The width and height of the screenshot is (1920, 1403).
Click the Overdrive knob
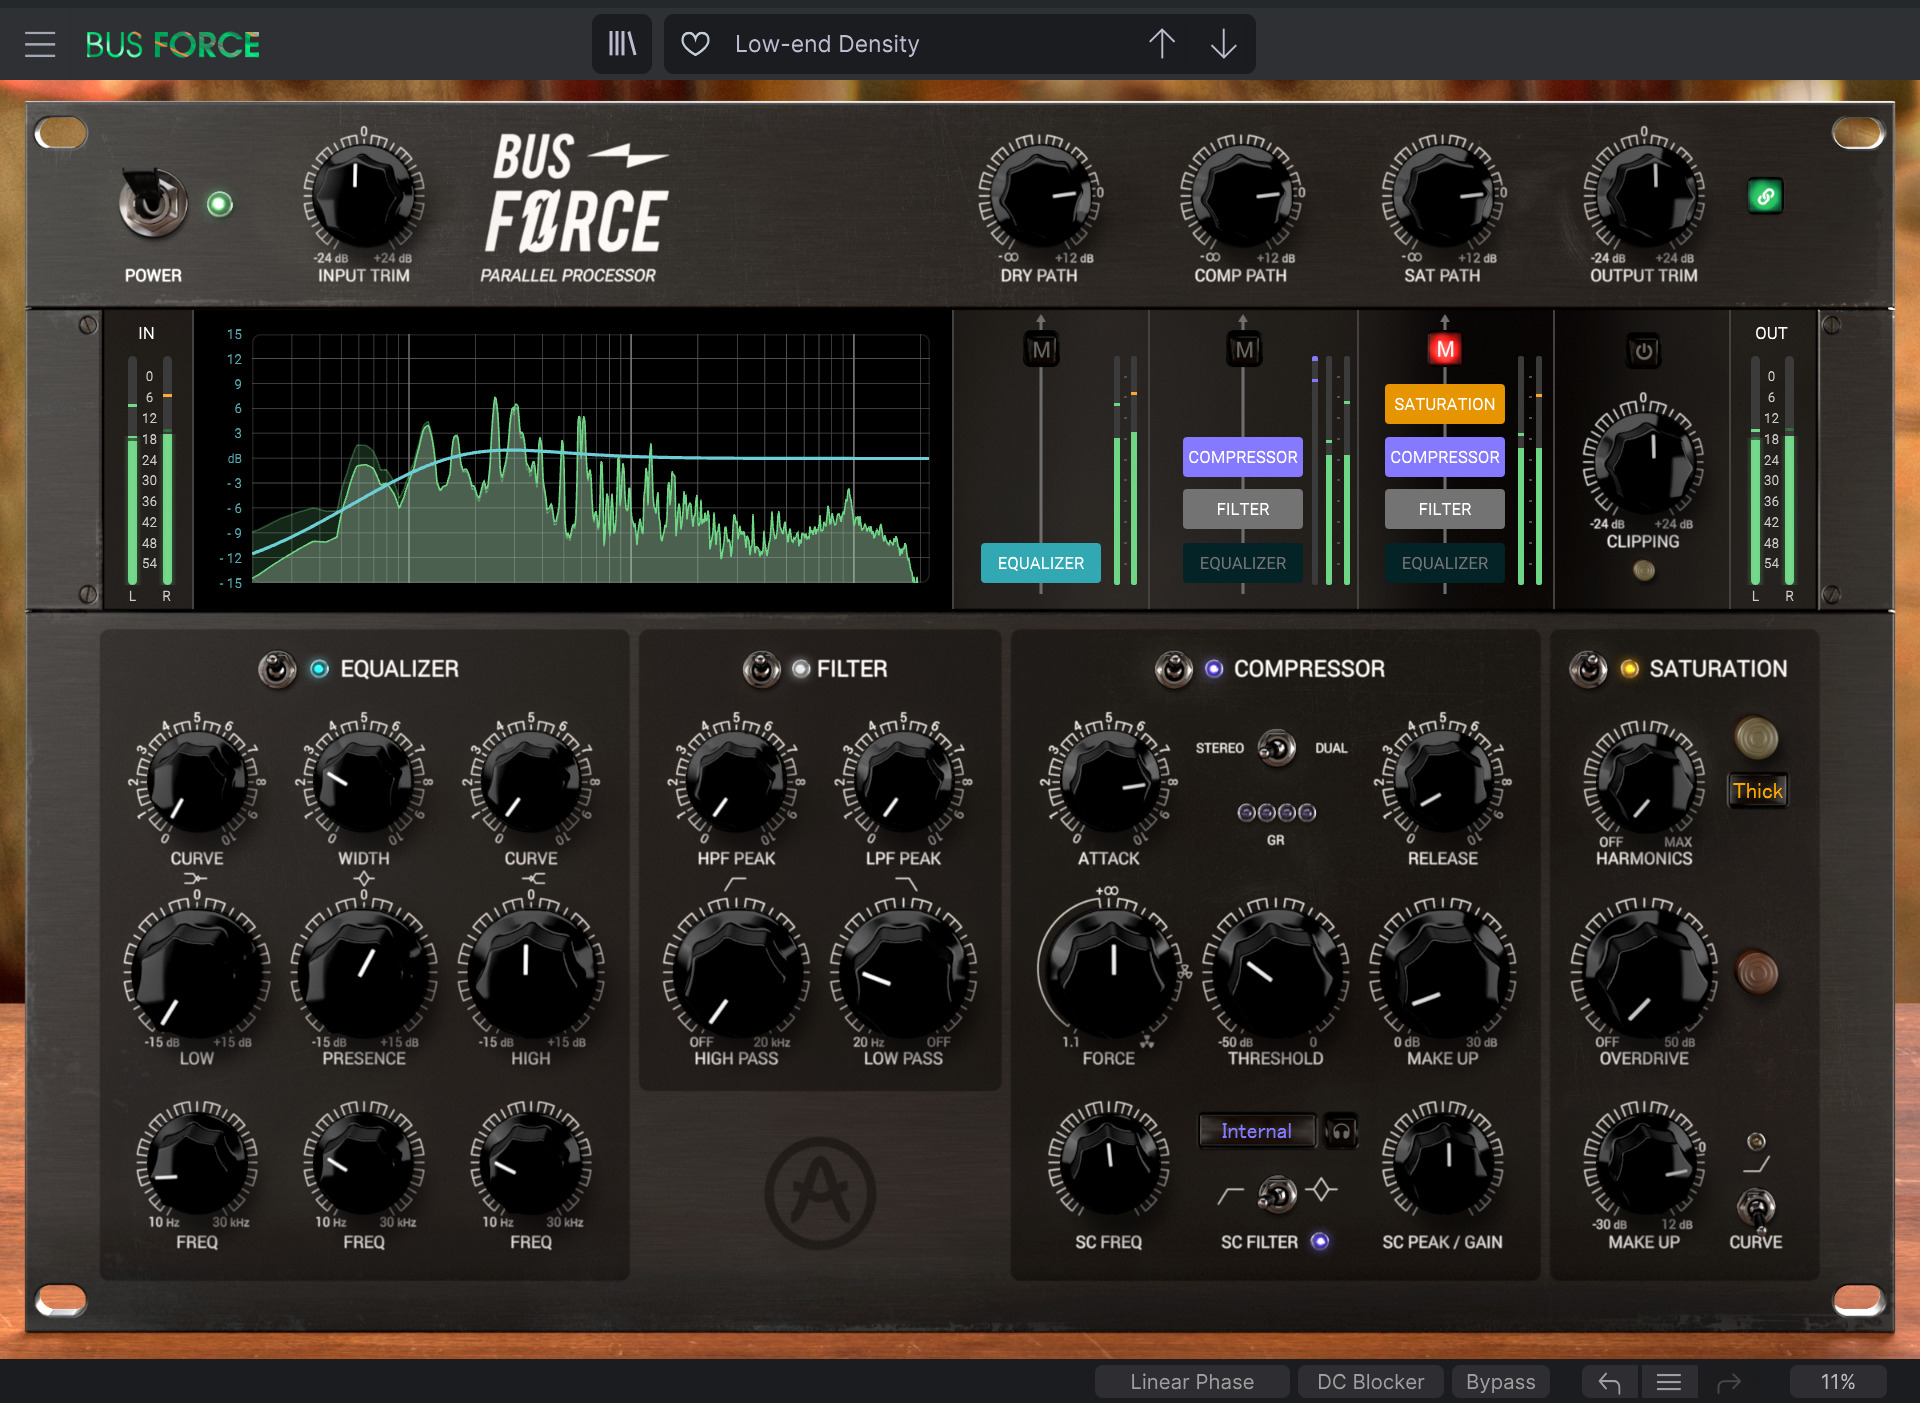click(1644, 971)
